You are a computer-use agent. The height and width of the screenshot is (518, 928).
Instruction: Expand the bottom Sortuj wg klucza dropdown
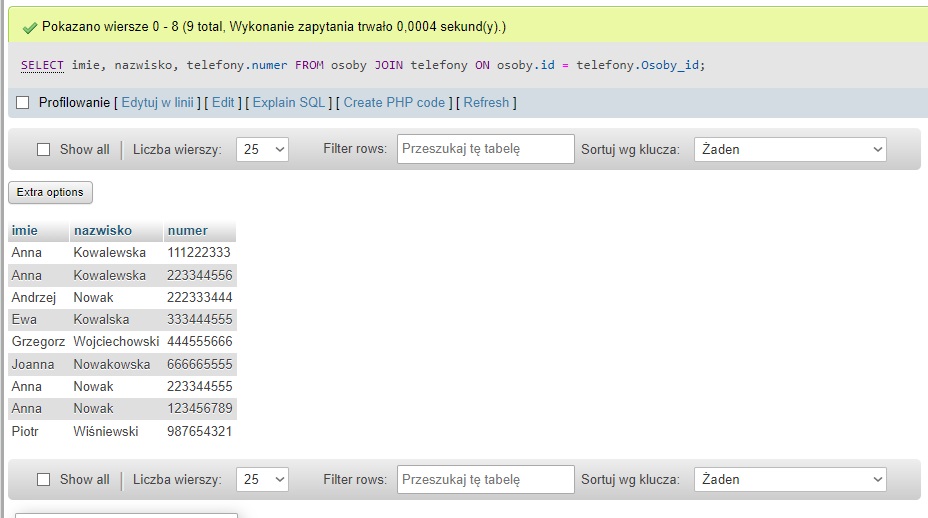coord(790,479)
